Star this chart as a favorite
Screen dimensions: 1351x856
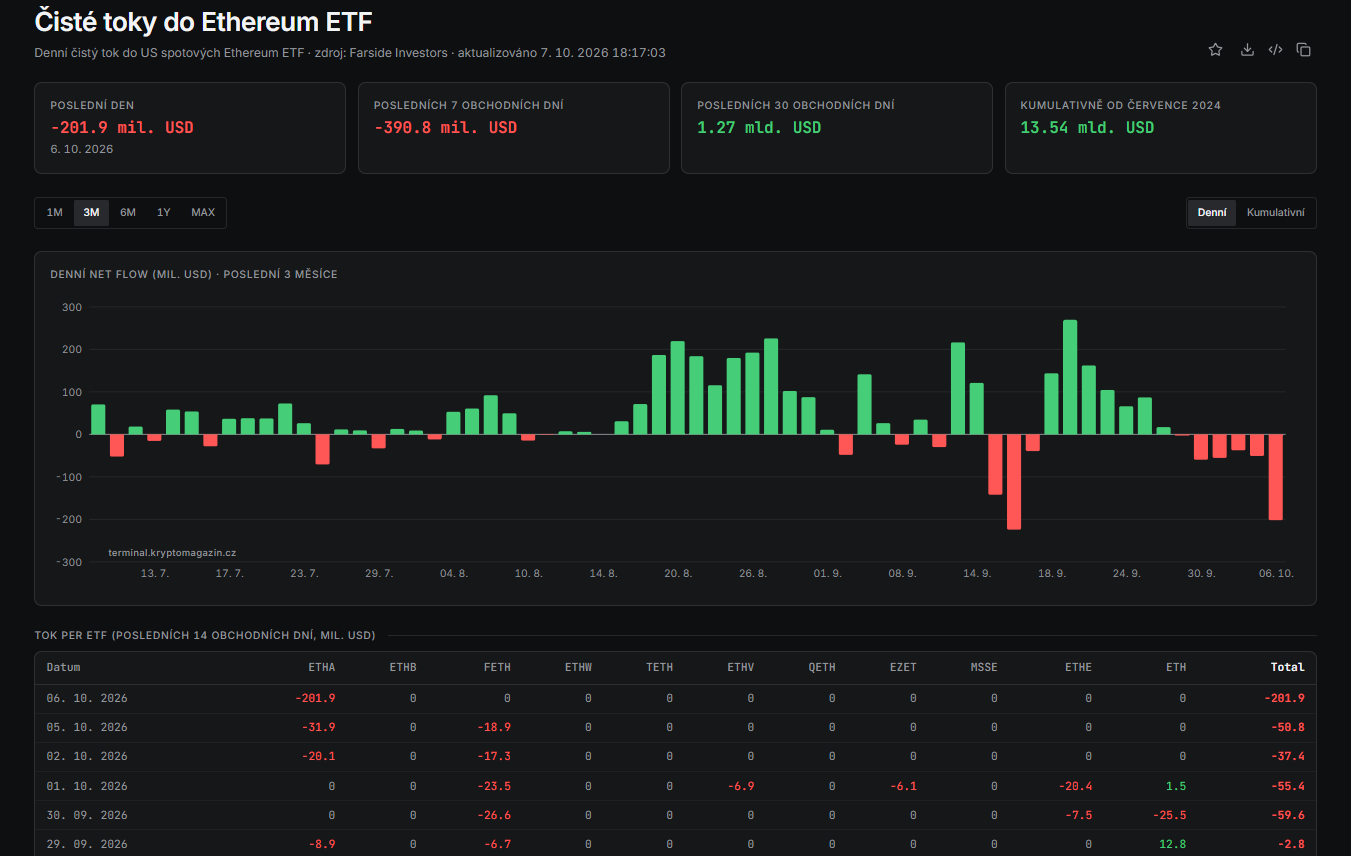click(1215, 50)
